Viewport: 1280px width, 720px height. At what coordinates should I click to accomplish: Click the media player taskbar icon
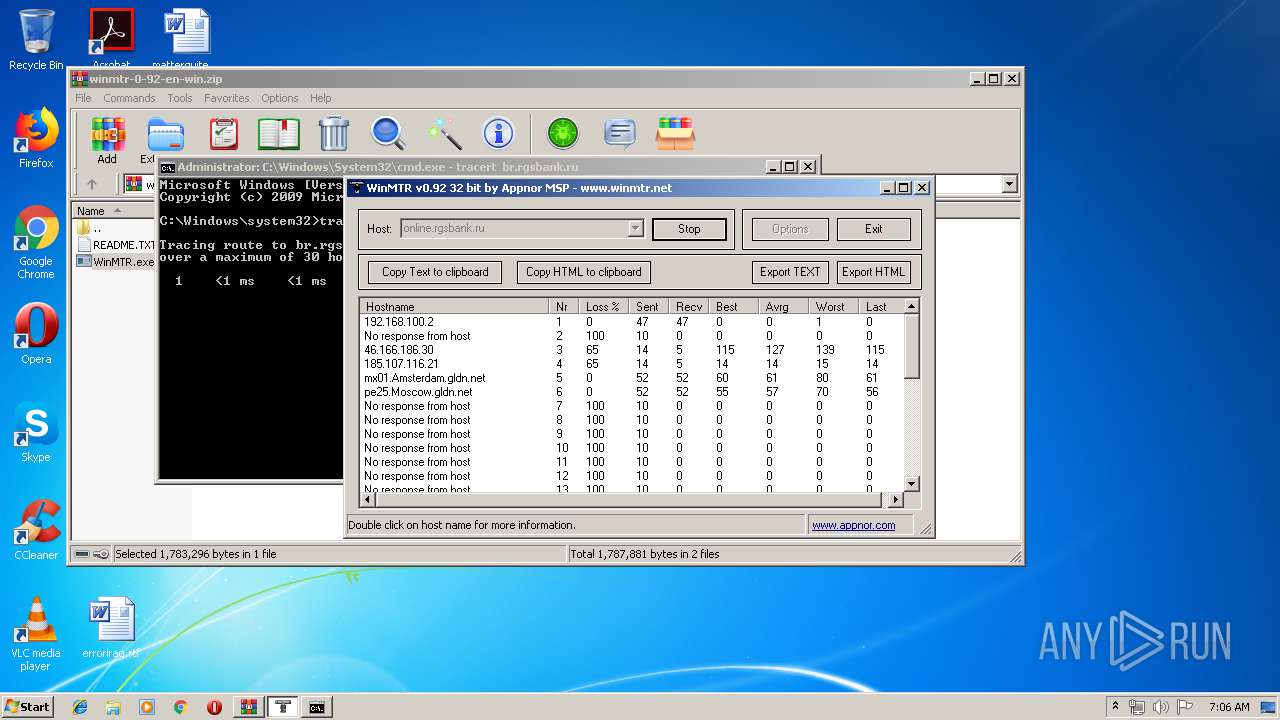147,707
